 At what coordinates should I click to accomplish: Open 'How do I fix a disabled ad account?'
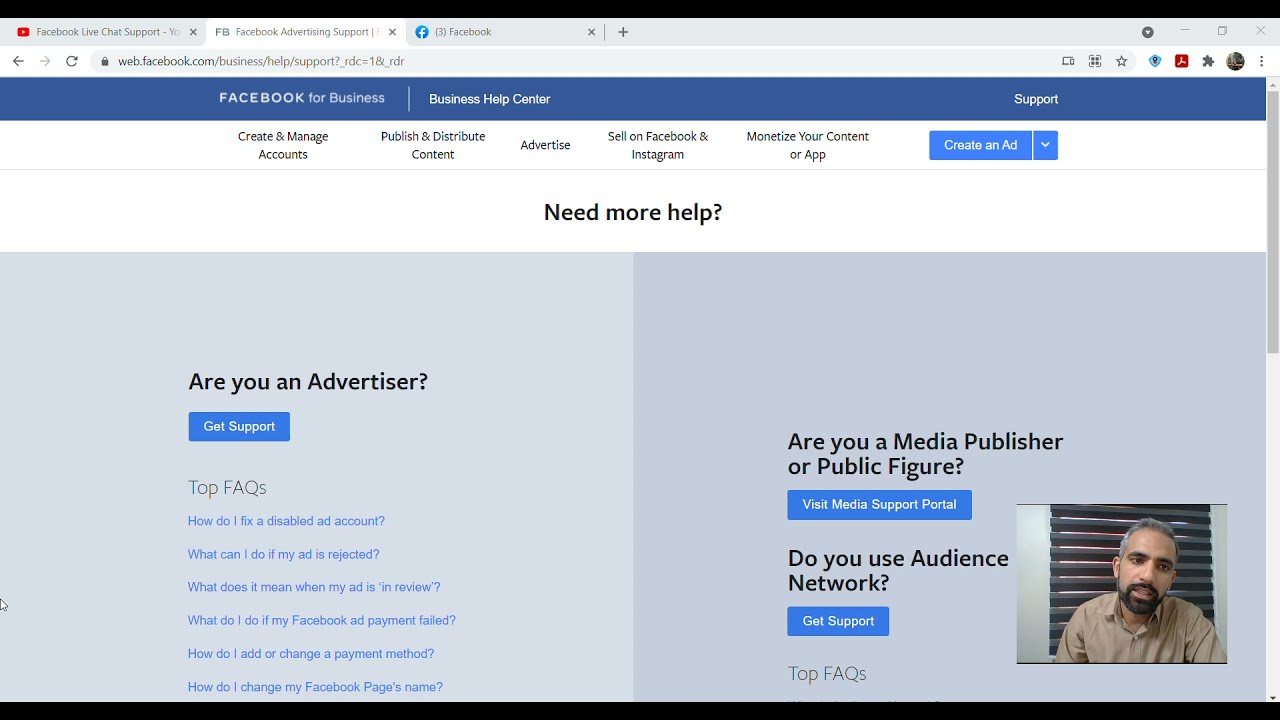(286, 521)
